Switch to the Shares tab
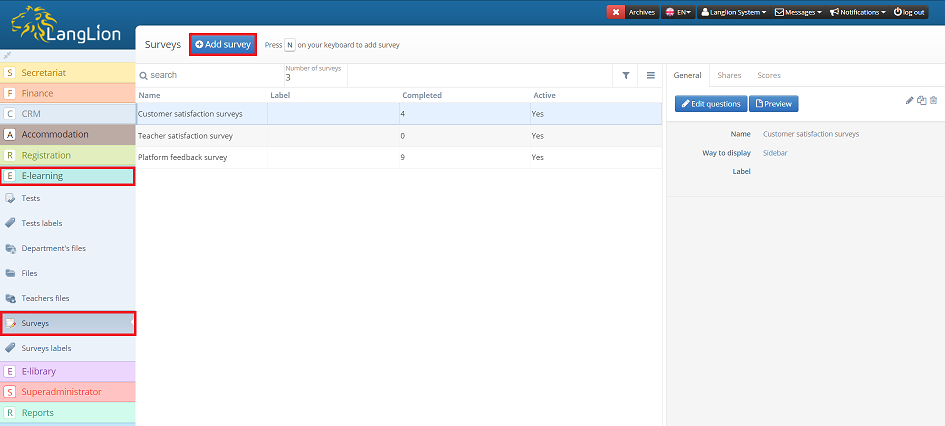This screenshot has width=945, height=426. tap(729, 75)
